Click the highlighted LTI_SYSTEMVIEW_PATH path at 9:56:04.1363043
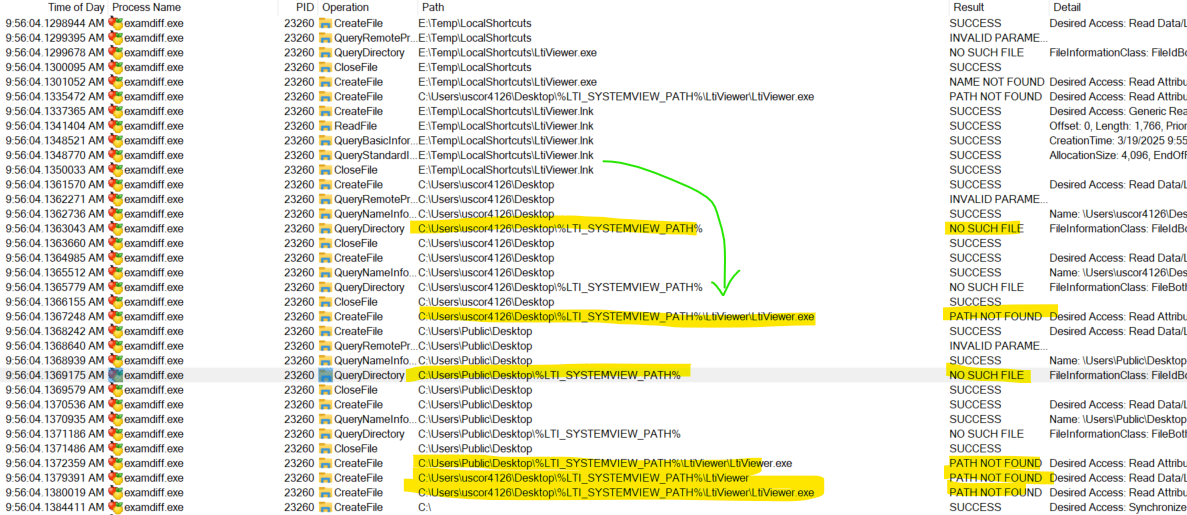This screenshot has width=1187, height=515. [x=560, y=229]
